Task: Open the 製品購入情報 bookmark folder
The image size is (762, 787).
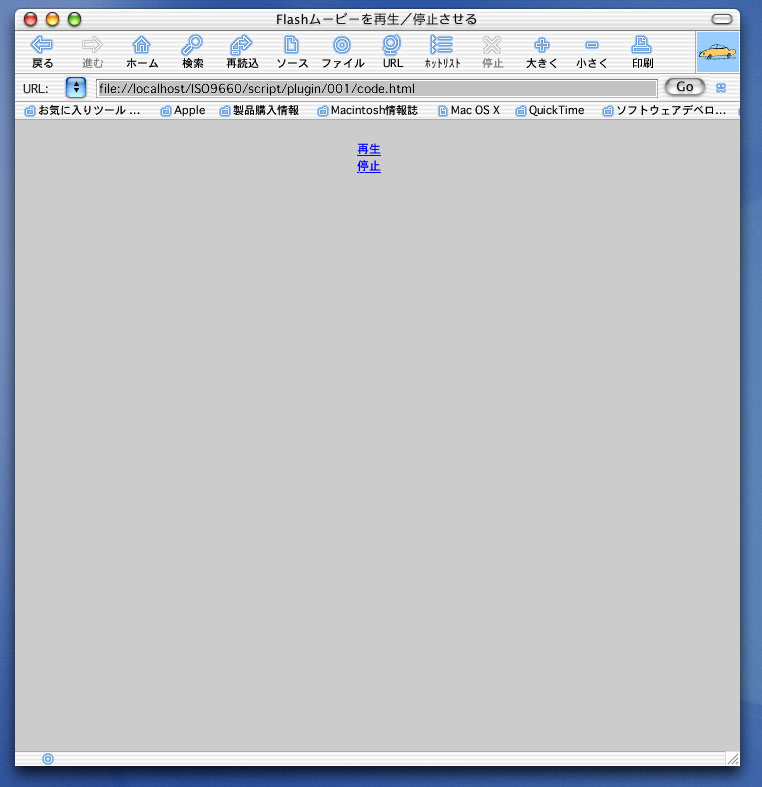Action: [x=259, y=110]
